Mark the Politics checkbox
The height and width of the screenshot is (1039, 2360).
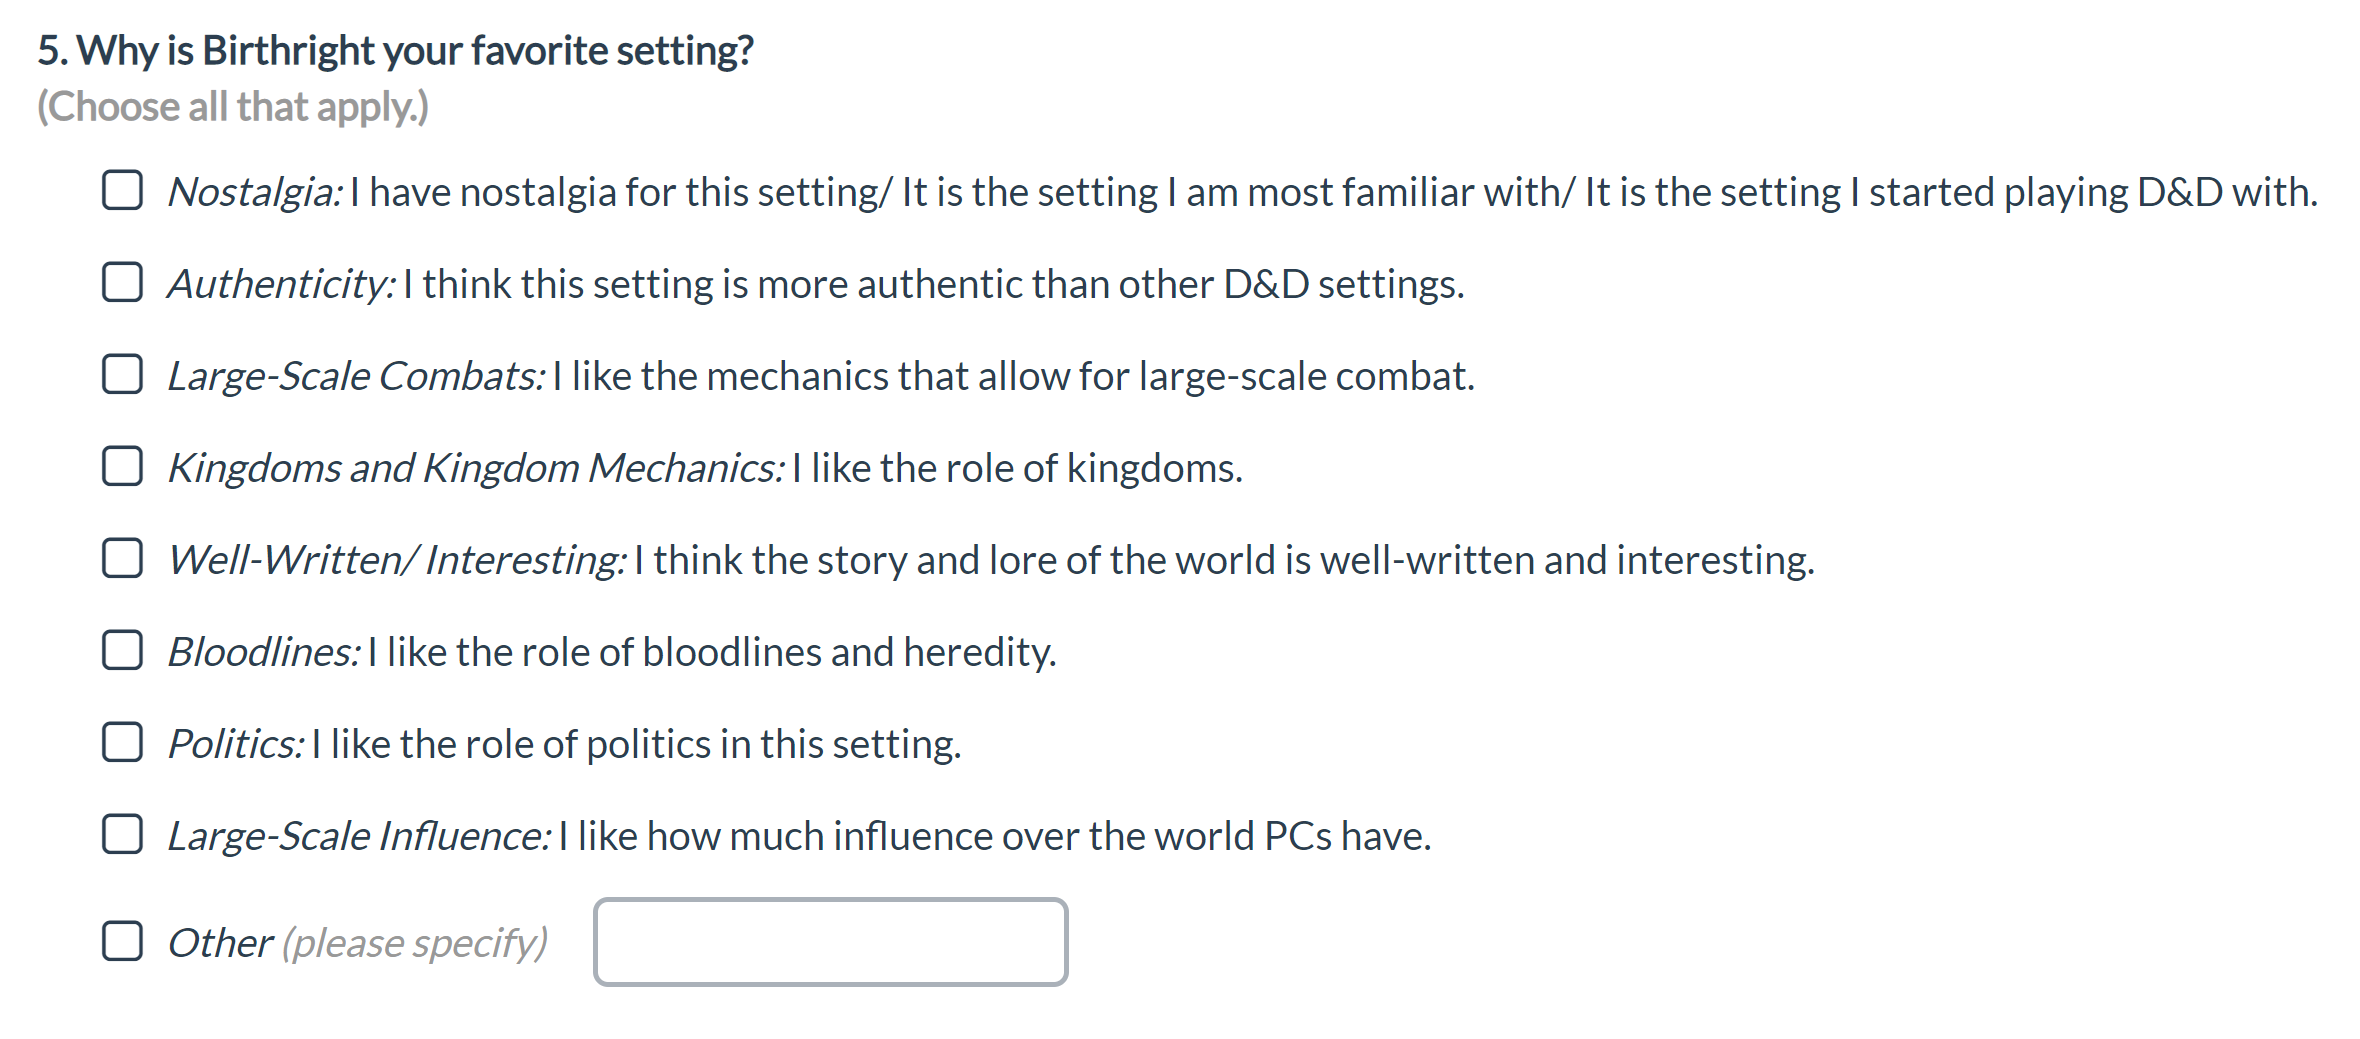point(122,742)
